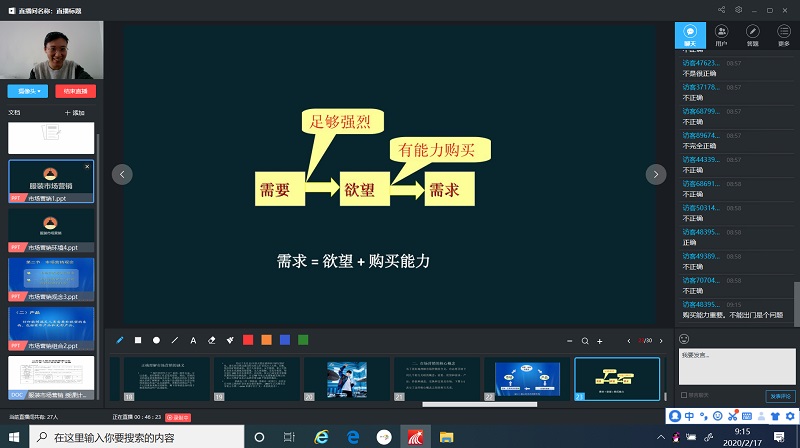Go to previous slide using left arrow circle
800x448 pixels.
pos(122,175)
